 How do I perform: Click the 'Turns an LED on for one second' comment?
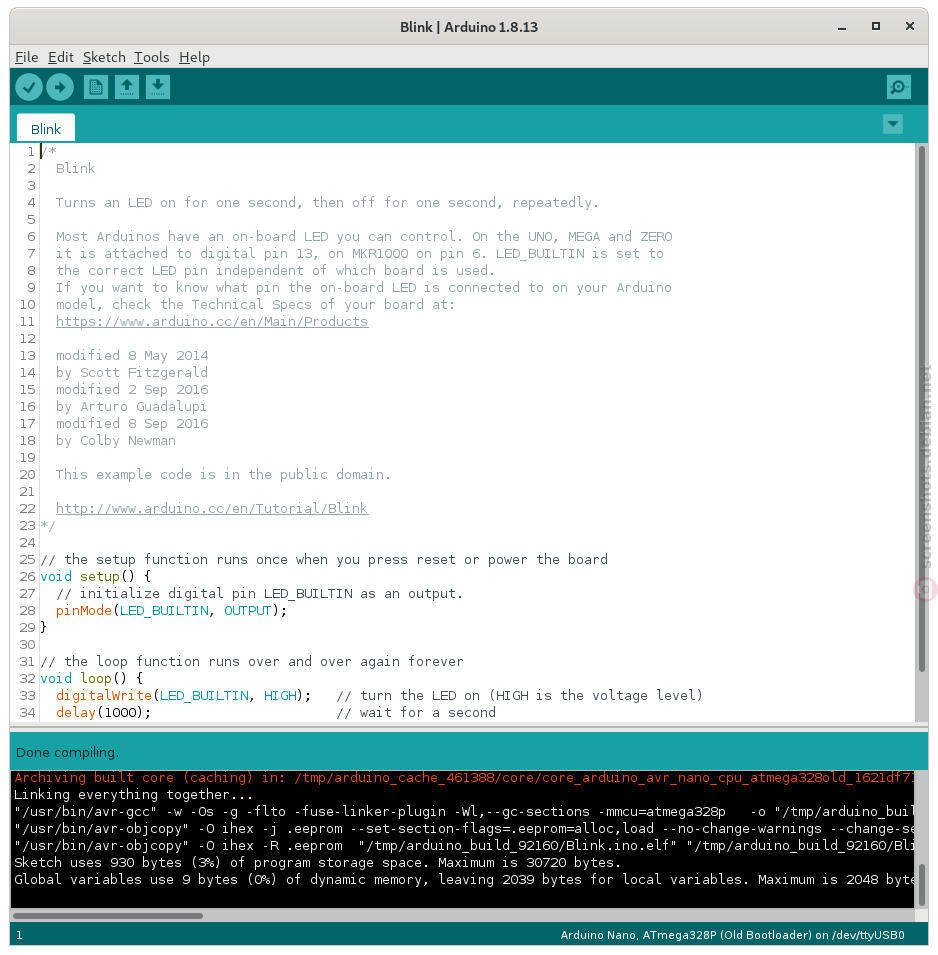[328, 203]
